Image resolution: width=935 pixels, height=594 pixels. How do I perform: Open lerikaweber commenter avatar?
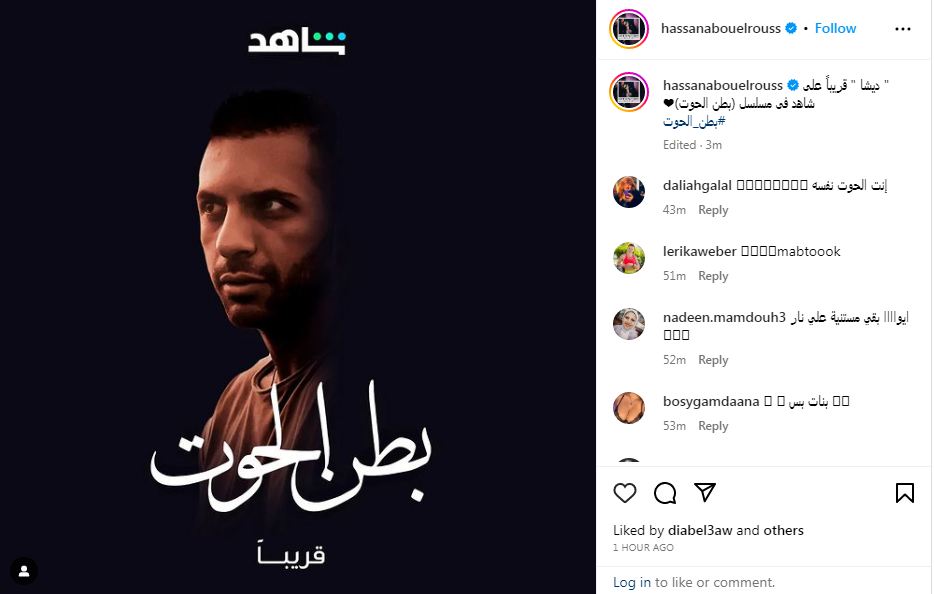[x=629, y=258]
